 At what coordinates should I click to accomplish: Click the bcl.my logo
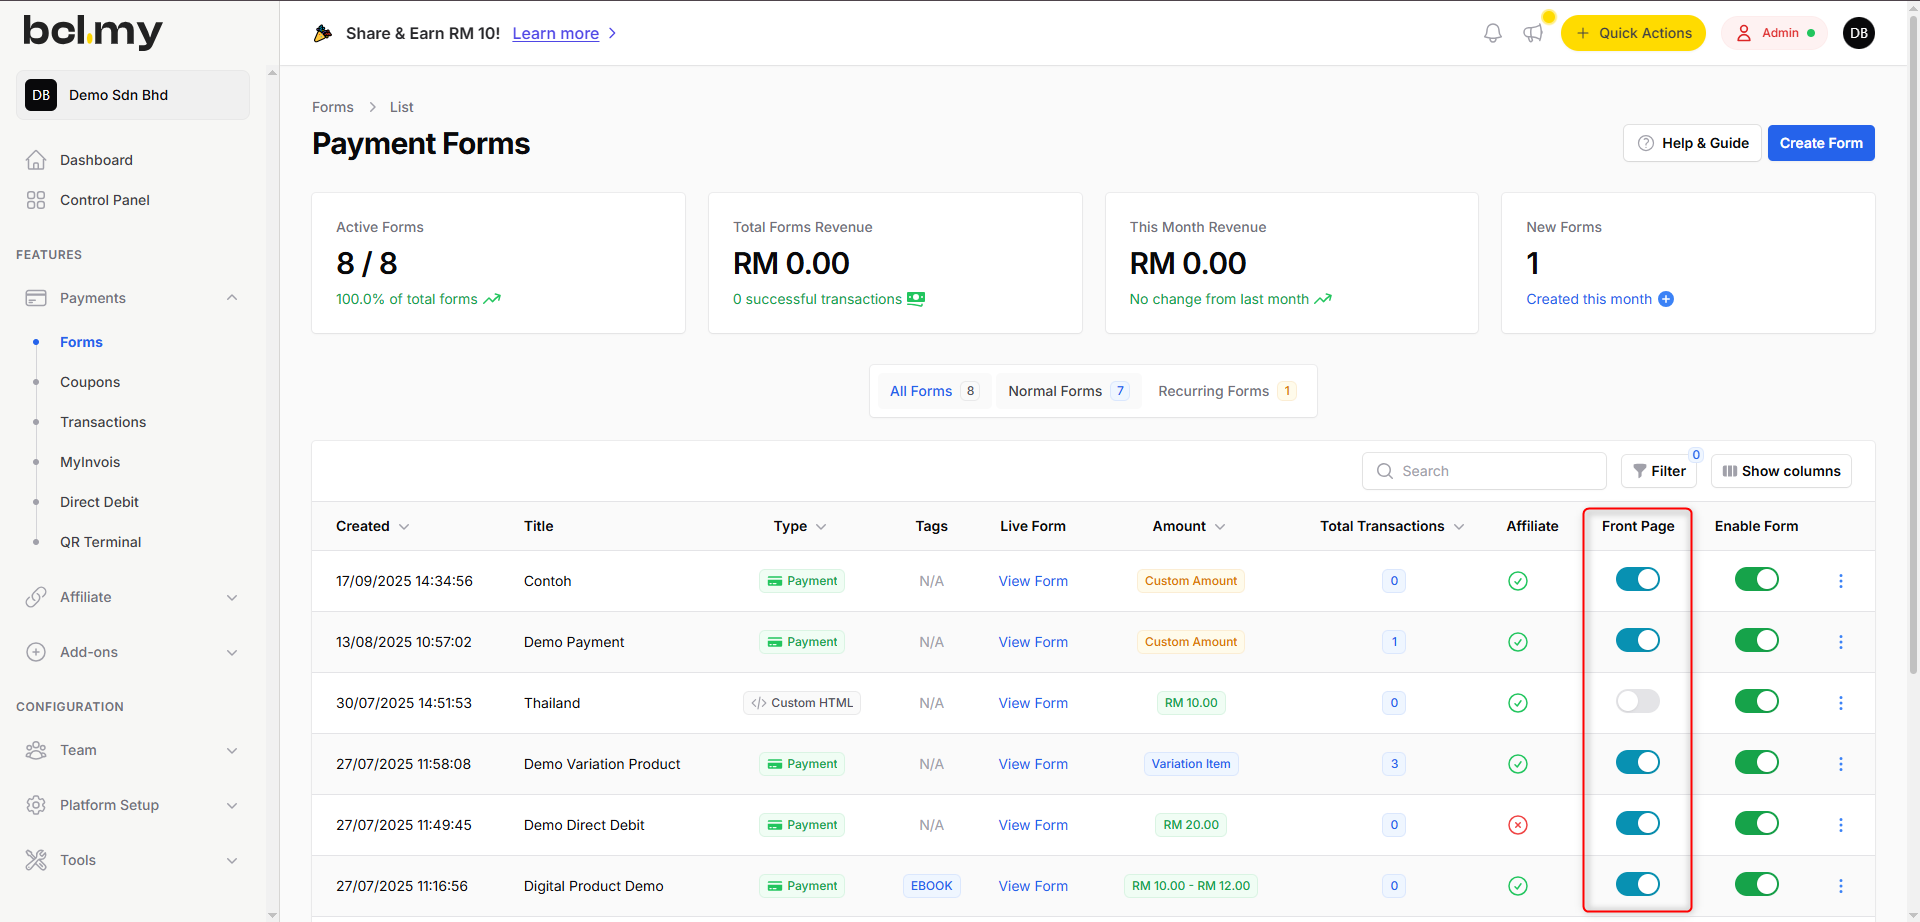click(93, 31)
